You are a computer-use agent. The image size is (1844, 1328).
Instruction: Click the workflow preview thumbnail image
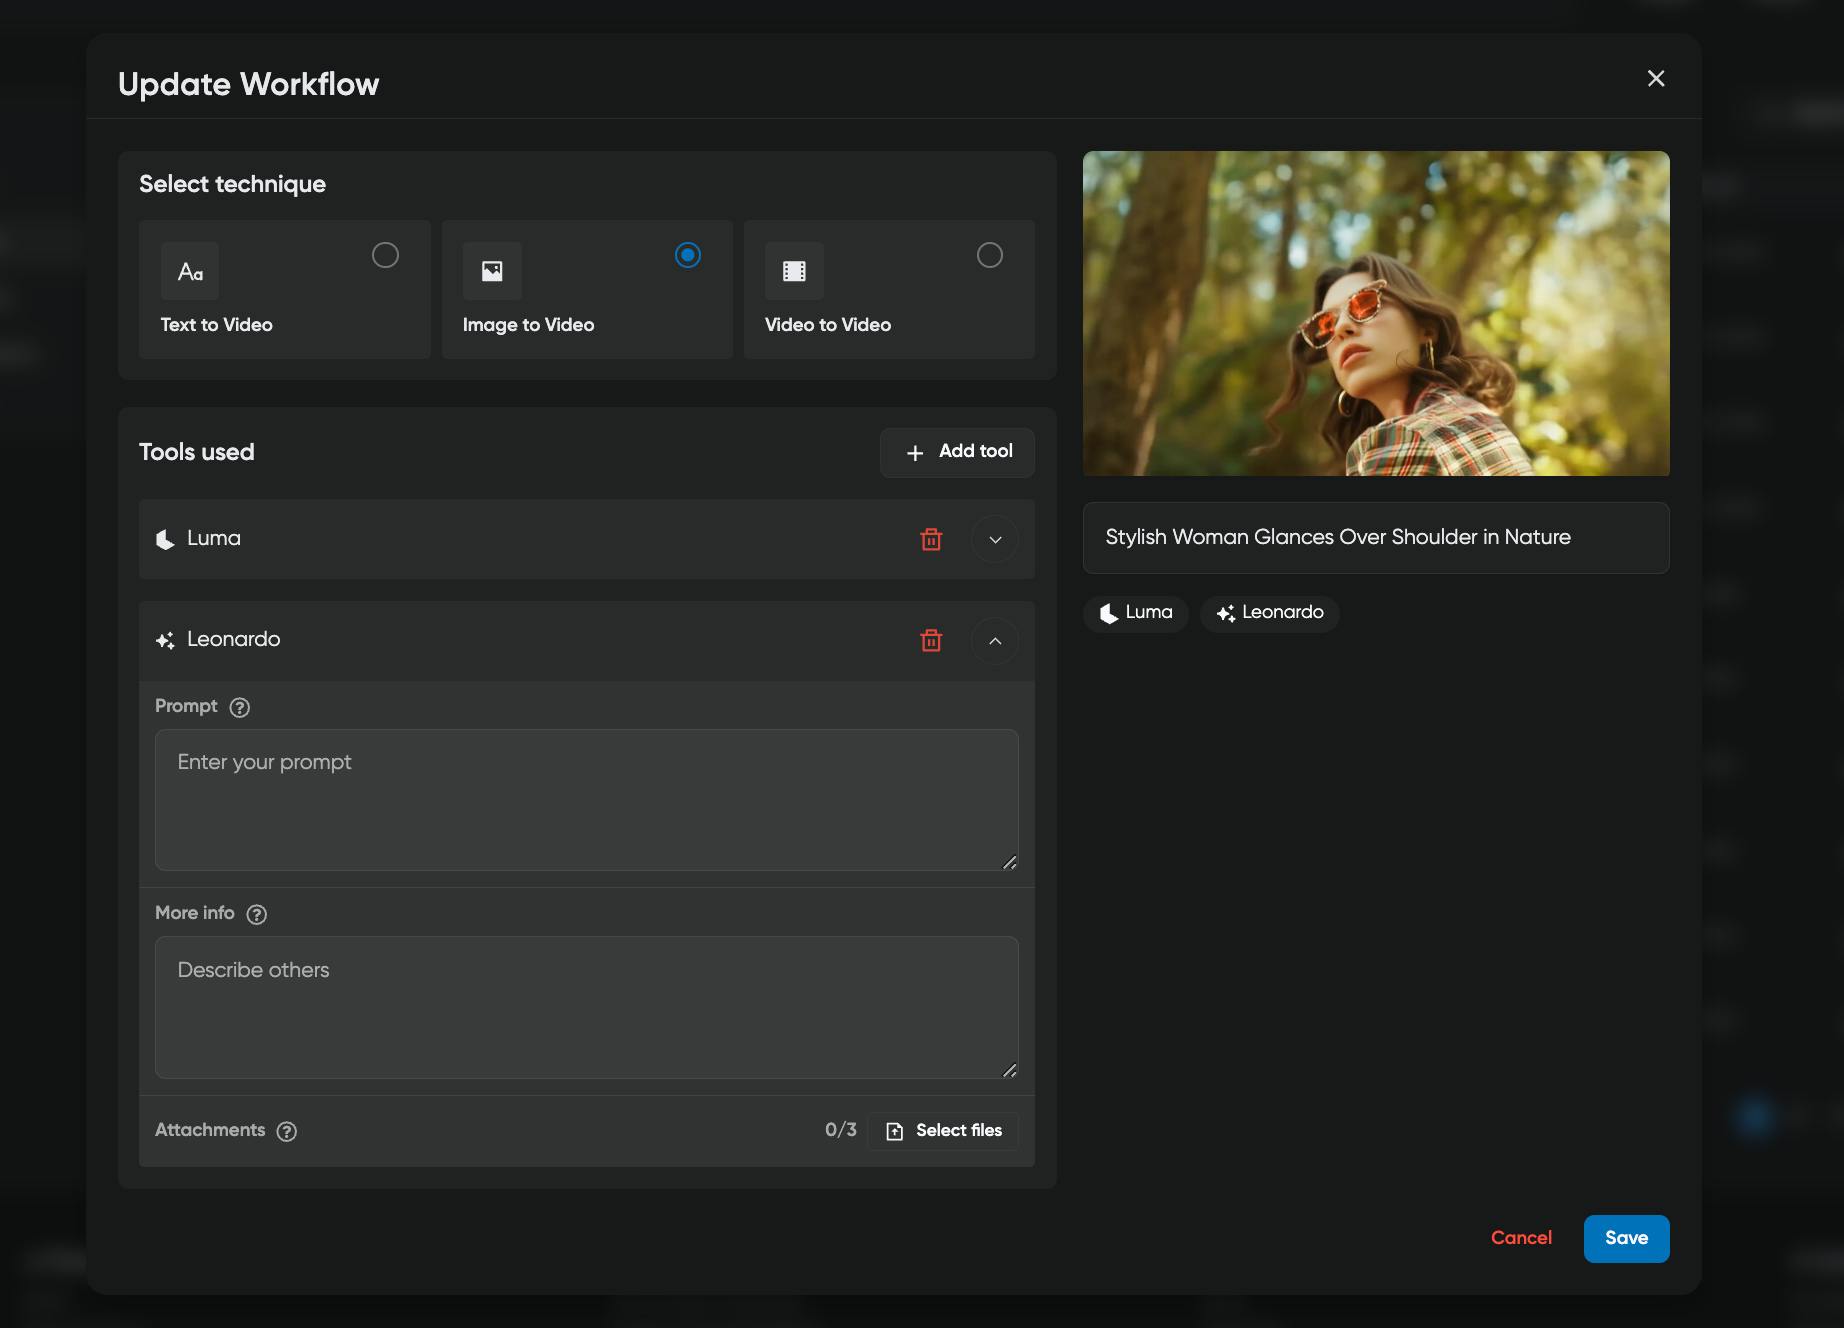[x=1376, y=313]
